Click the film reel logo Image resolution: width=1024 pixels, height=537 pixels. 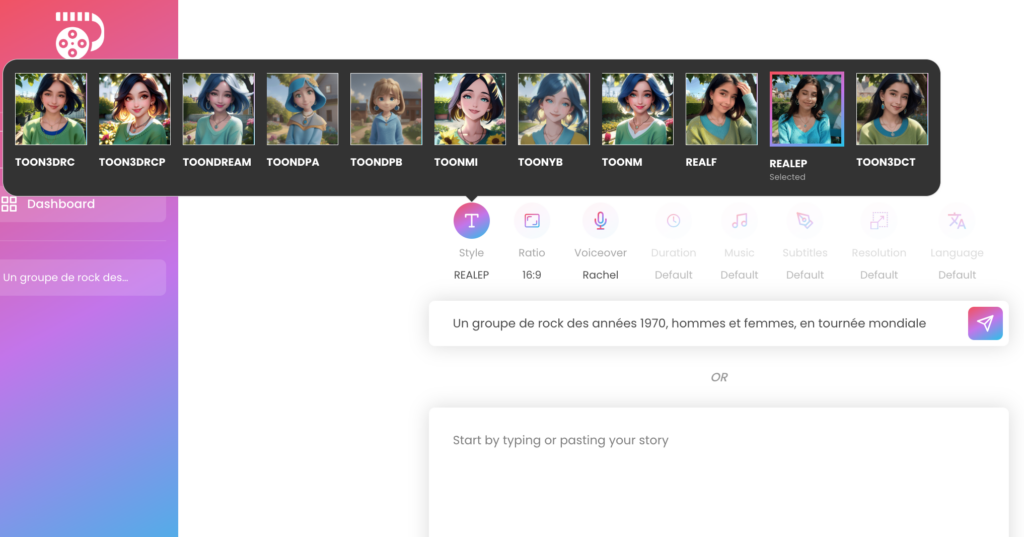point(79,35)
